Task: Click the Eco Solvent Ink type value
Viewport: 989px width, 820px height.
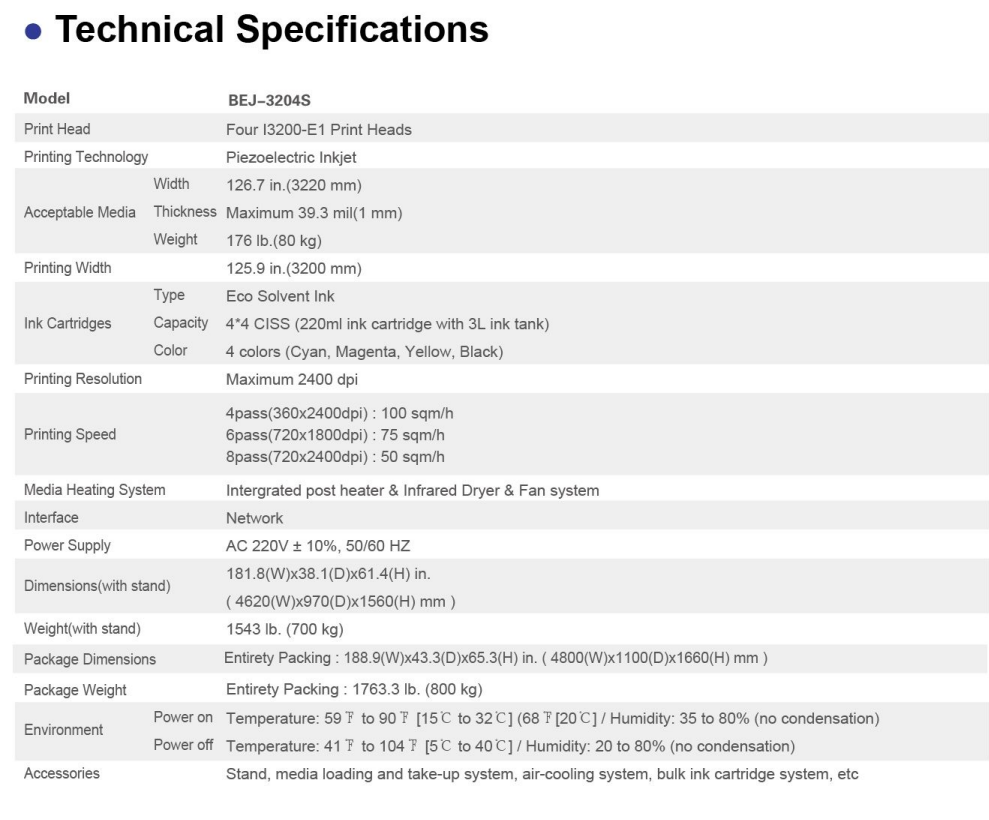Action: [x=281, y=296]
